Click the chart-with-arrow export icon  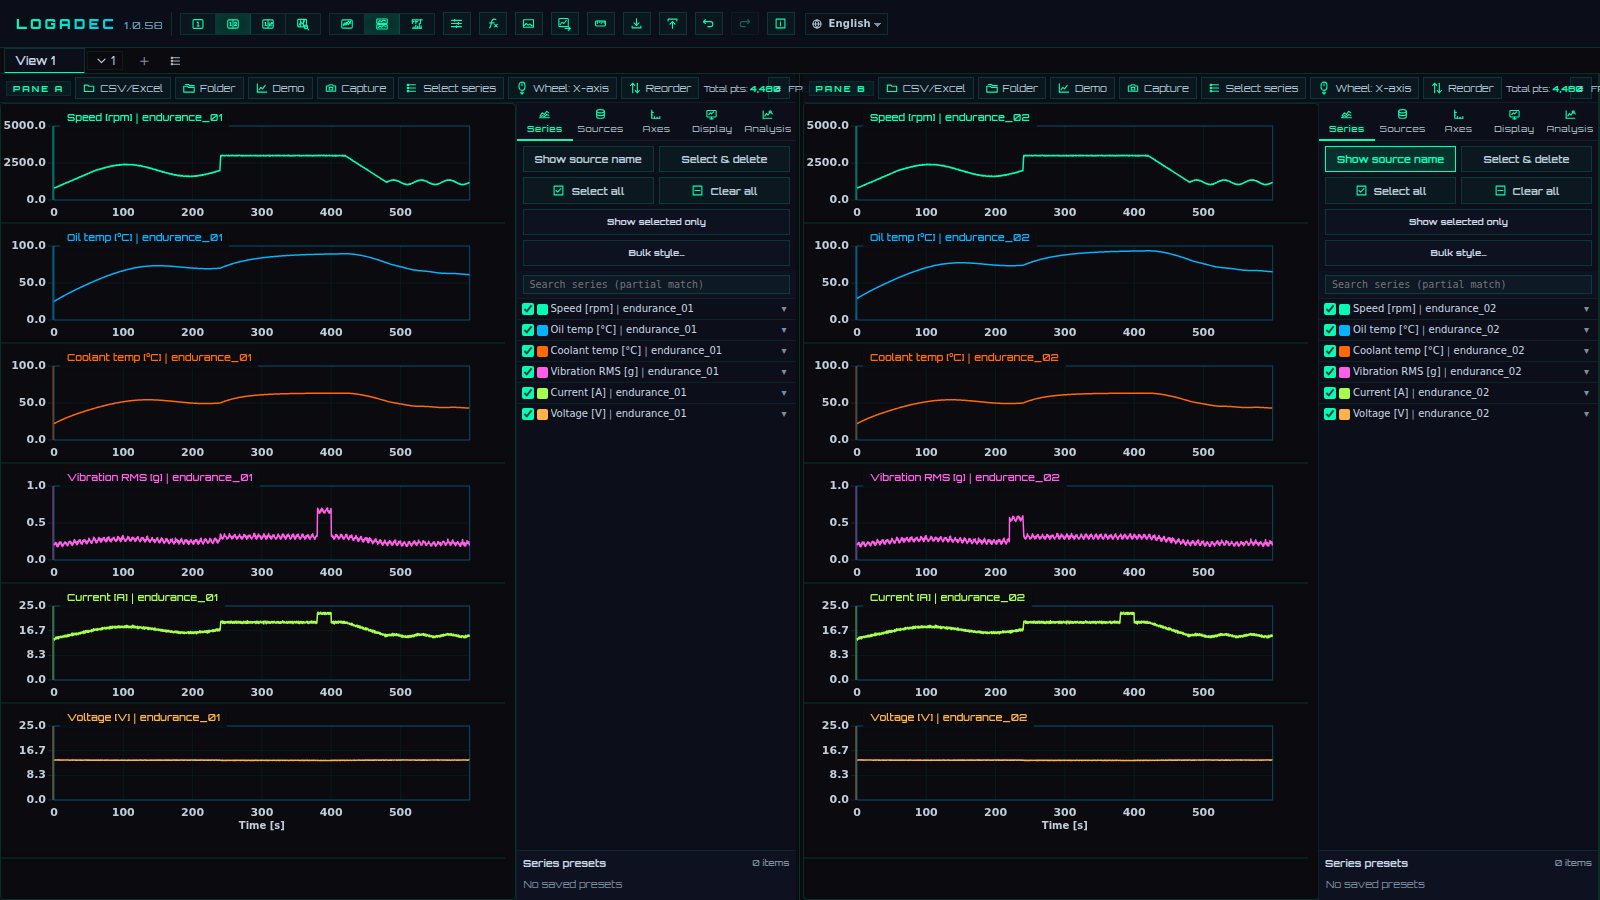coord(564,24)
